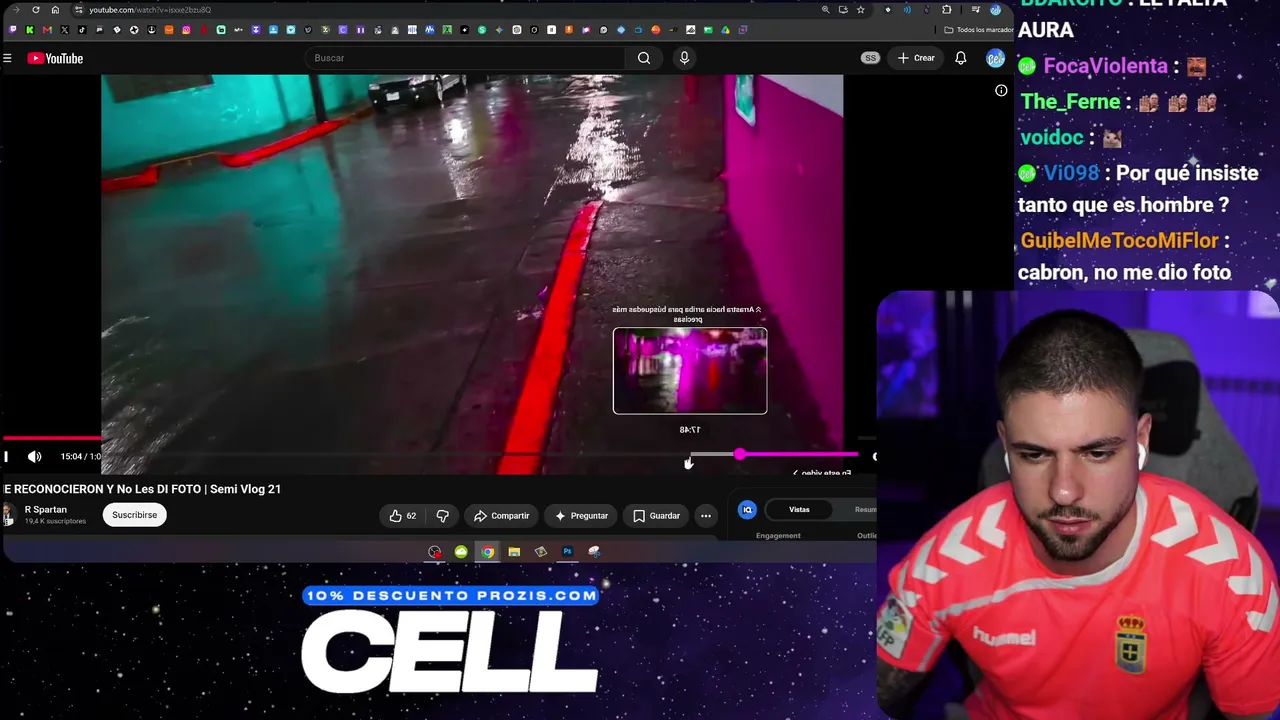Bookmark this page with the star

tap(860, 10)
